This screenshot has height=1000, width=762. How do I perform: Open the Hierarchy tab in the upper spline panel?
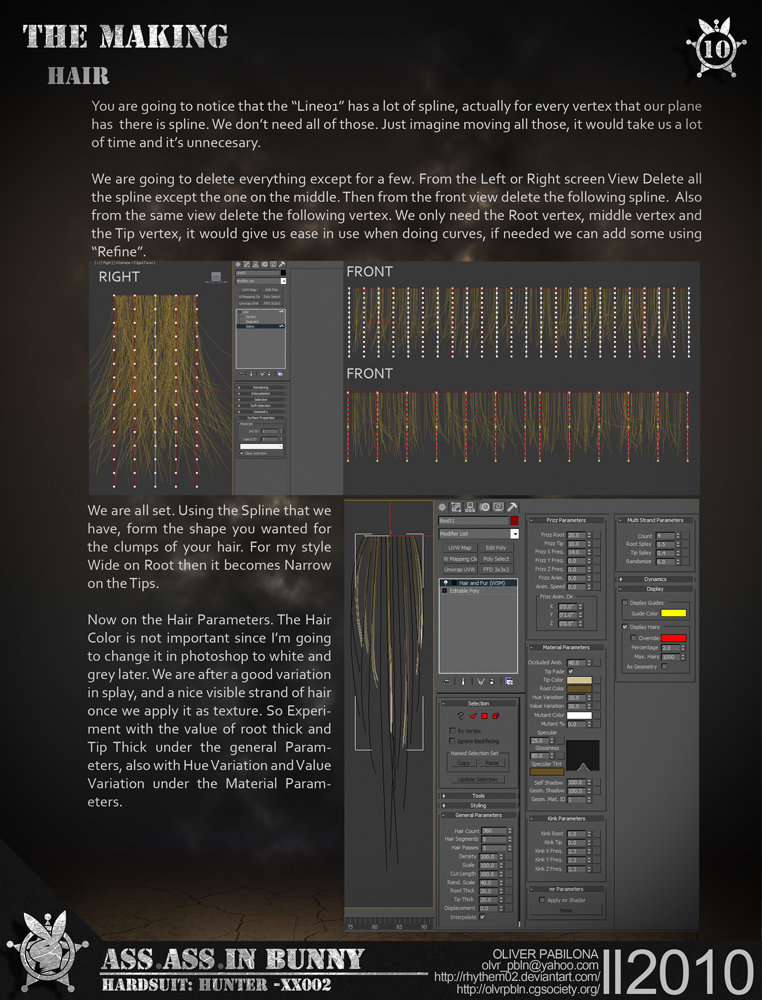[x=256, y=264]
